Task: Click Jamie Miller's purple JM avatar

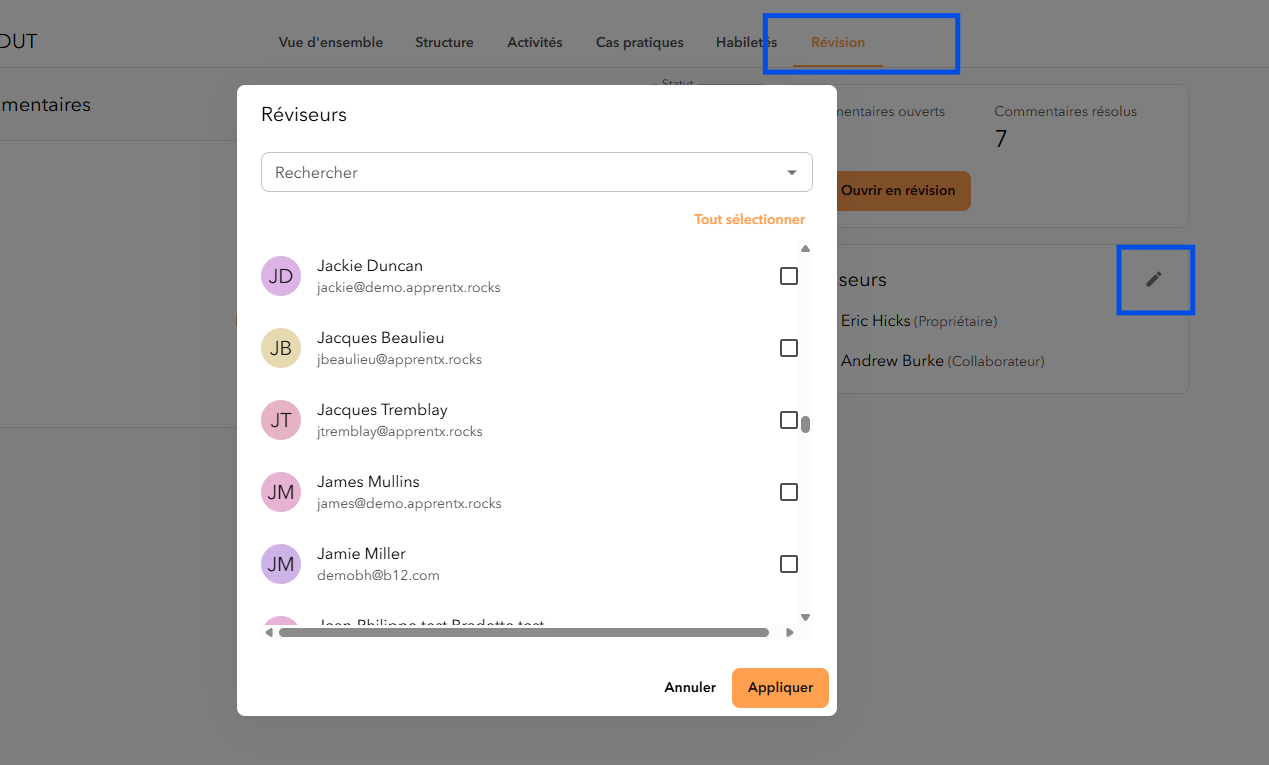Action: (x=281, y=564)
